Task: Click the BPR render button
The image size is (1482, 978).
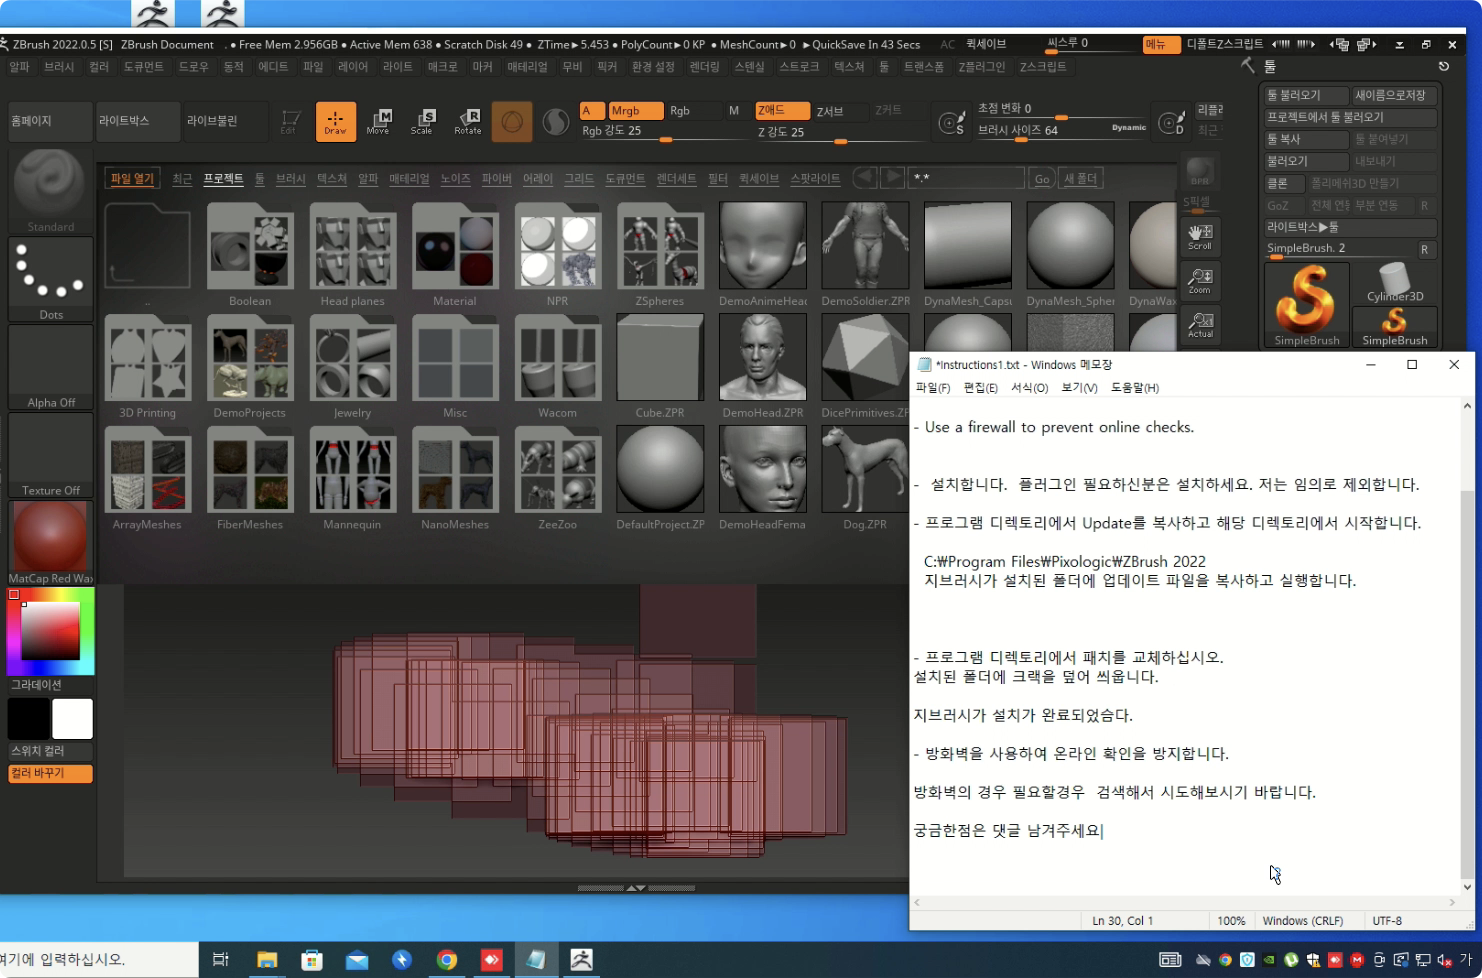Action: pos(1199,172)
